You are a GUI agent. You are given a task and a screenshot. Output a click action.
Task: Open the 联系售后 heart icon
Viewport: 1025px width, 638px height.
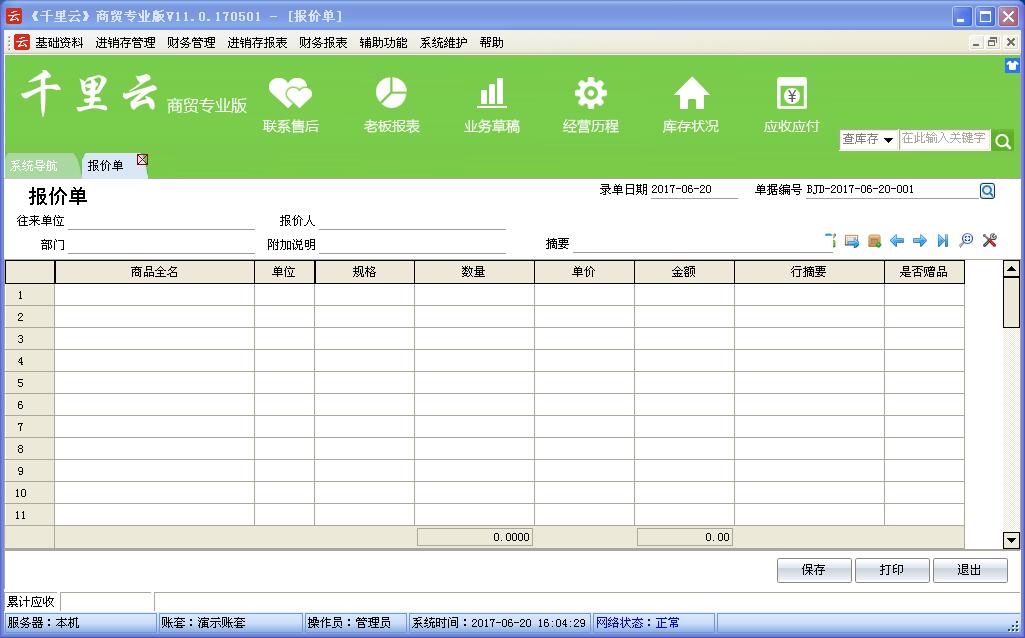[x=291, y=95]
